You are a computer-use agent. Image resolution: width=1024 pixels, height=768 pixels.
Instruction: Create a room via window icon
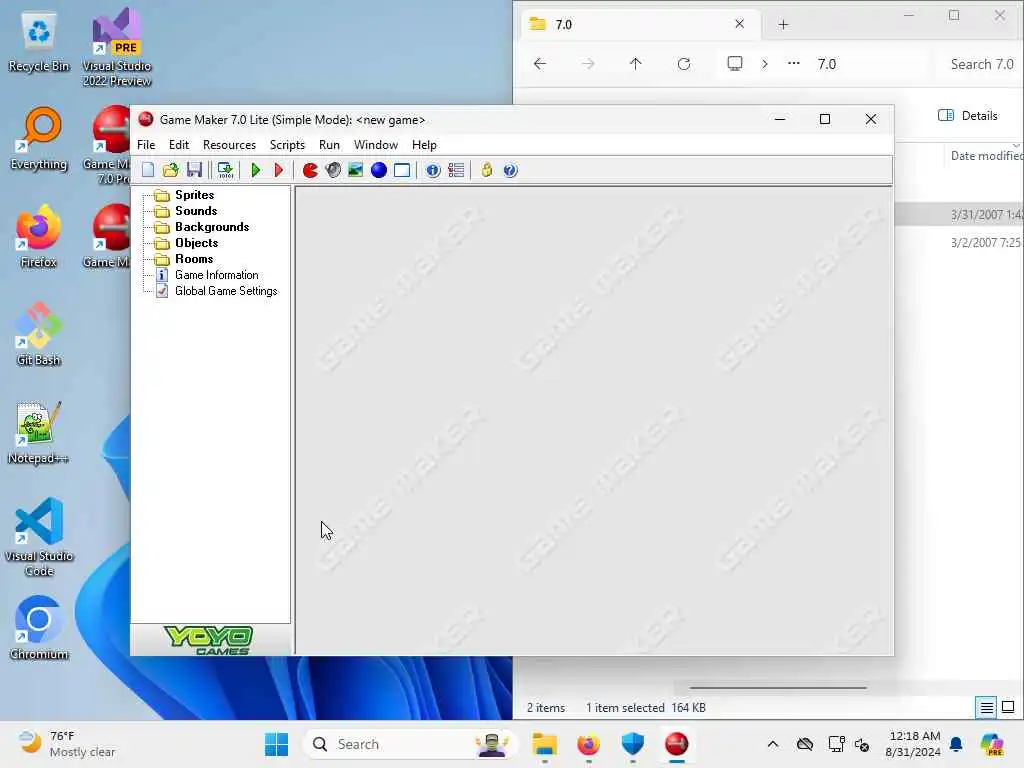tap(402, 170)
